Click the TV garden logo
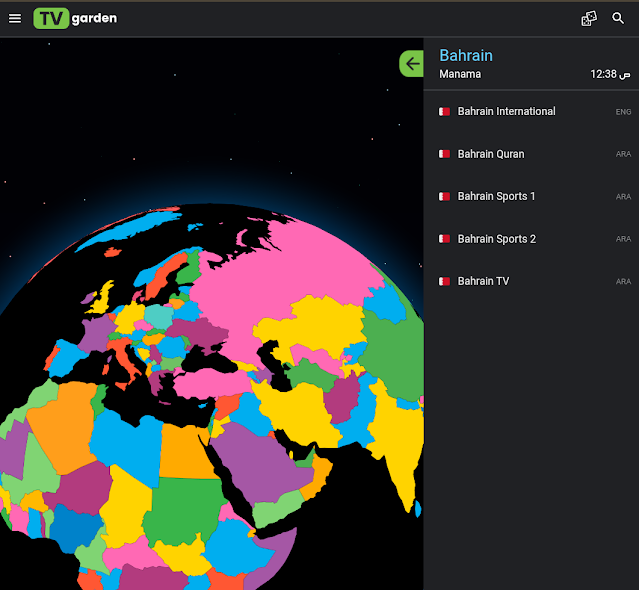Viewport: 639px width, 590px height. tap(75, 18)
